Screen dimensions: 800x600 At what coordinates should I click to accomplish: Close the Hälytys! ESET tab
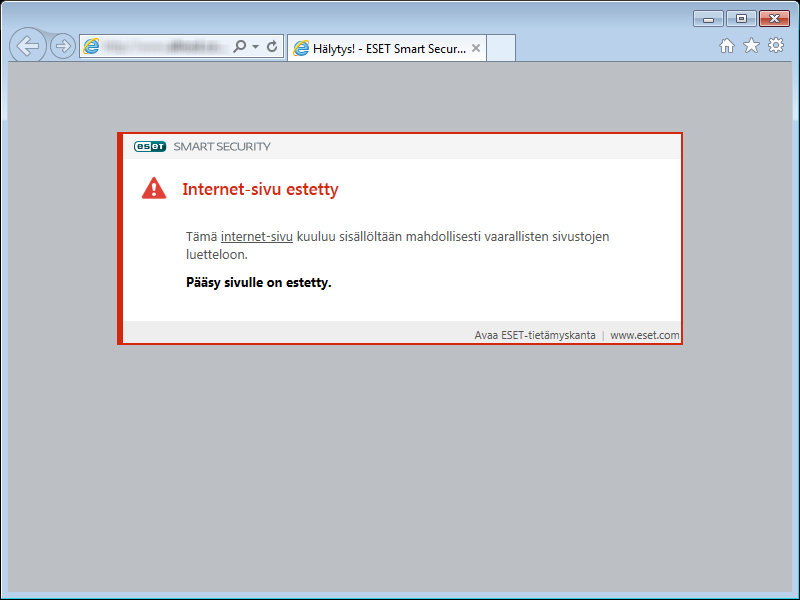(x=476, y=48)
